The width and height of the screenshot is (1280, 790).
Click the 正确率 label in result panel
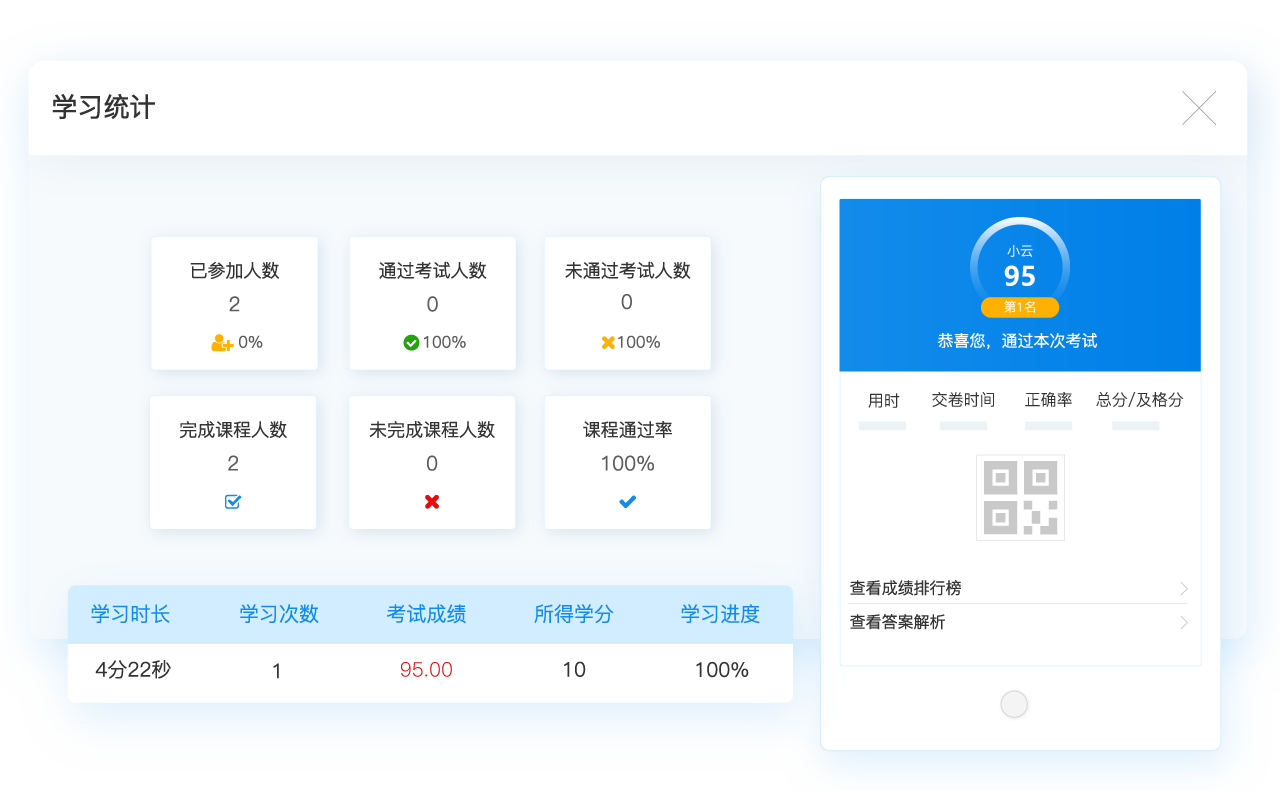pyautogui.click(x=1048, y=400)
